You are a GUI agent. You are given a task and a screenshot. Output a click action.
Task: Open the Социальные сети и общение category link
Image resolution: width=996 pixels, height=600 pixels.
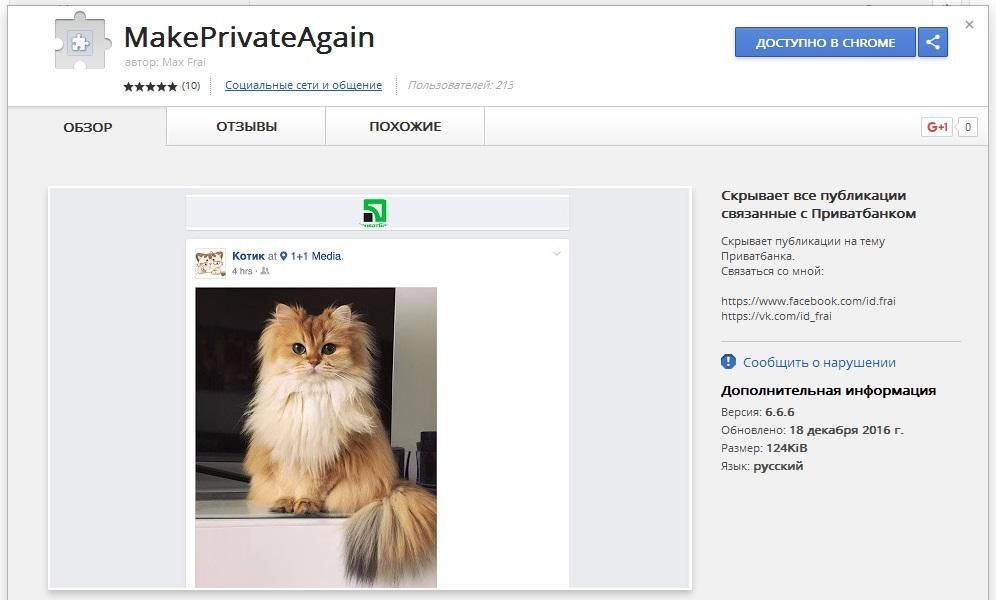pyautogui.click(x=303, y=86)
